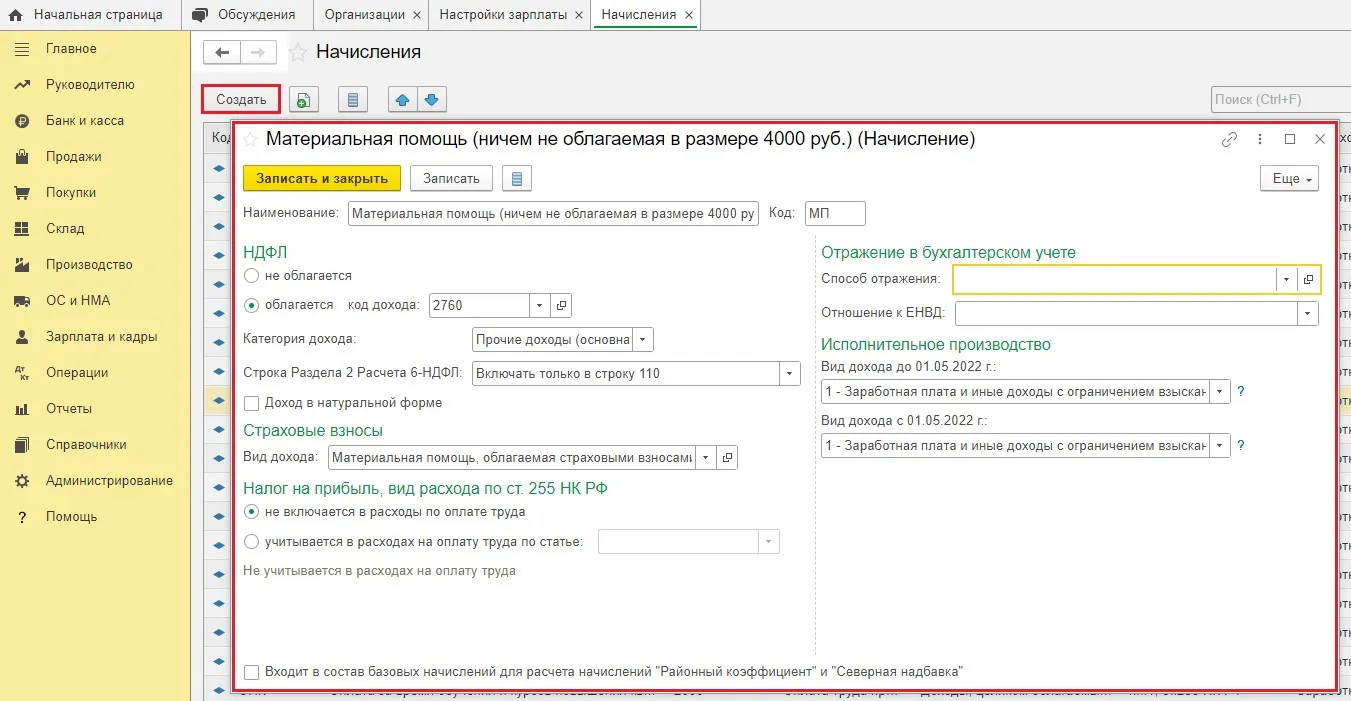Open the 'Строка Раздела 2 Расчета 6-НДФЛ' dropdown
Viewport: 1351px width, 701px height.
790,374
